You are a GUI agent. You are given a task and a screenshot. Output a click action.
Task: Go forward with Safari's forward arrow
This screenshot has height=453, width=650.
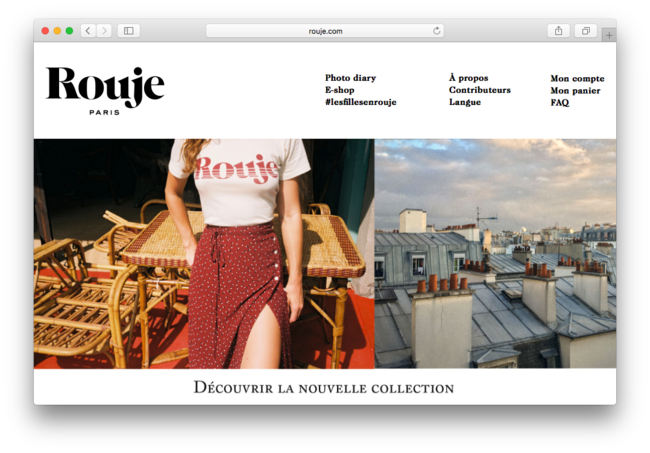(x=104, y=31)
